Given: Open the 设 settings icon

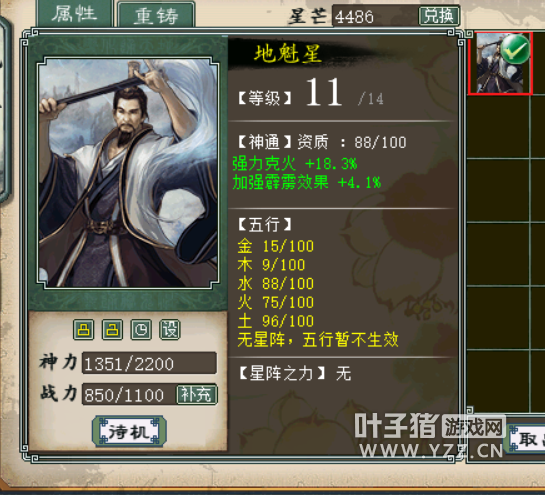Looking at the screenshot, I should [x=170, y=329].
